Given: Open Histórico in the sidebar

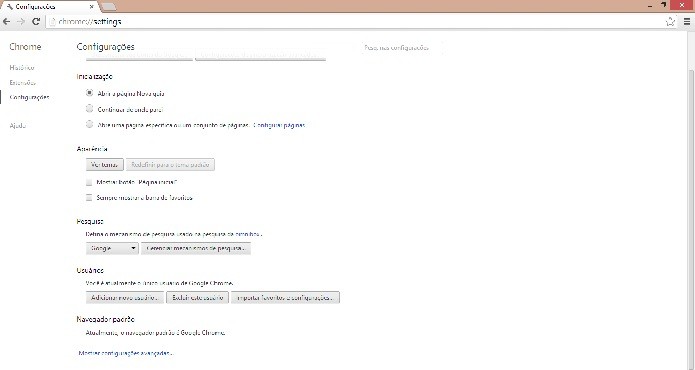Looking at the screenshot, I should tap(22, 67).
